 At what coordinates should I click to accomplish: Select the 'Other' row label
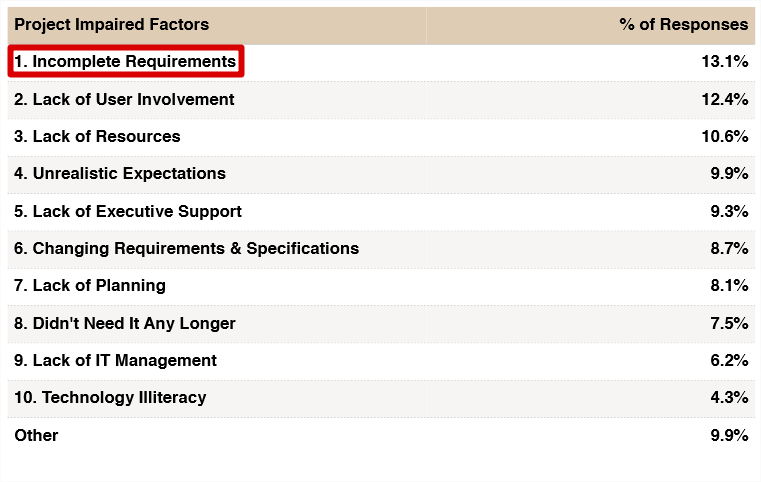36,435
